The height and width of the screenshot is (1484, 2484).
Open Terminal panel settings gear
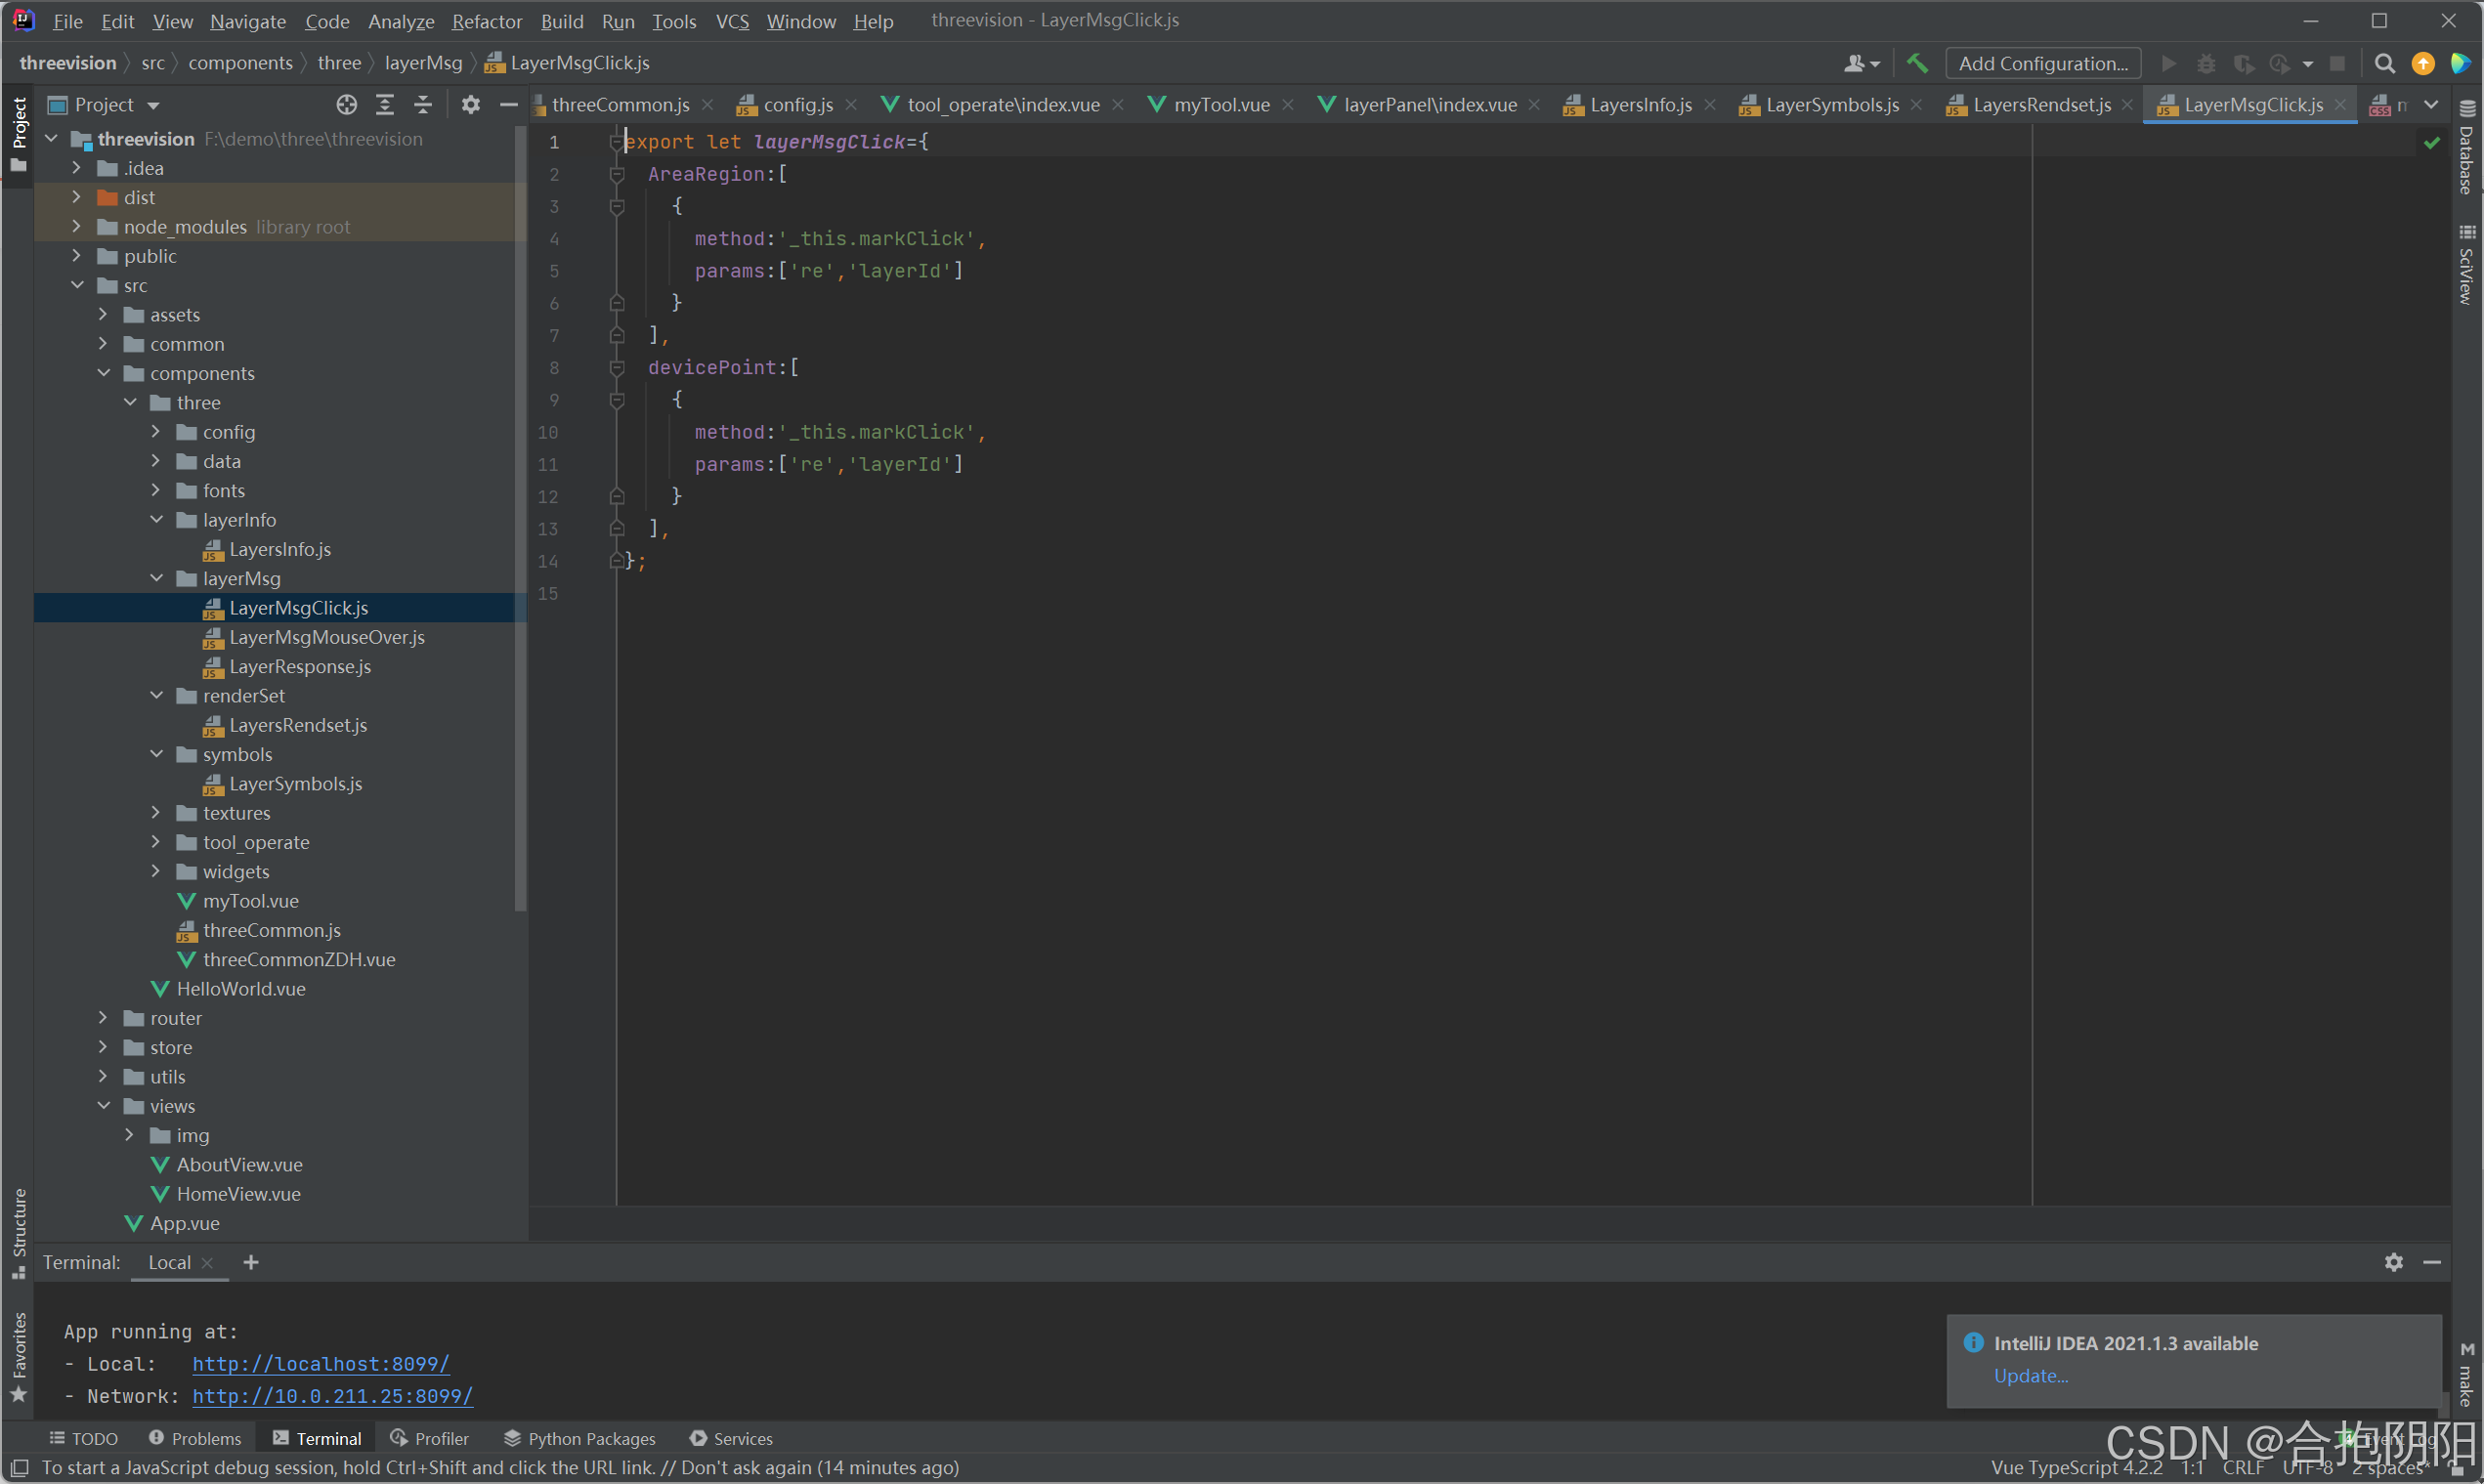coord(2393,1262)
